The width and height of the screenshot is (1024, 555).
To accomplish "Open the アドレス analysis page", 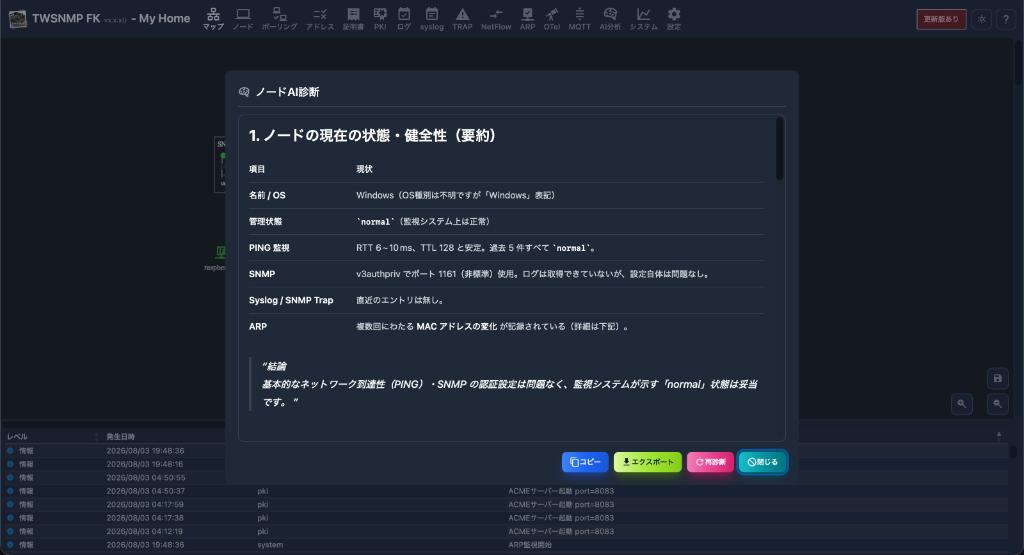I will point(320,18).
